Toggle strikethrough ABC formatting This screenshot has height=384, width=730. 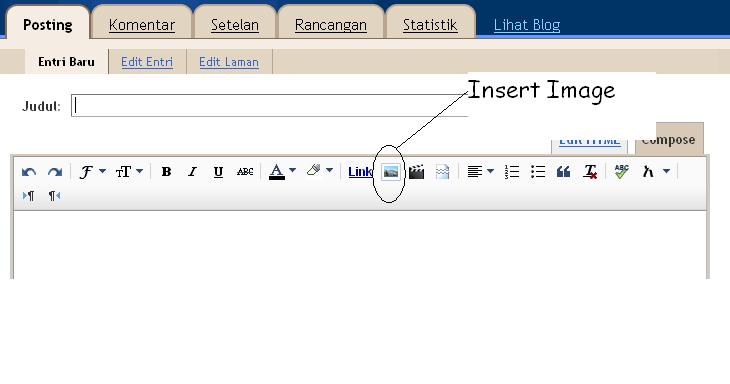(x=245, y=172)
